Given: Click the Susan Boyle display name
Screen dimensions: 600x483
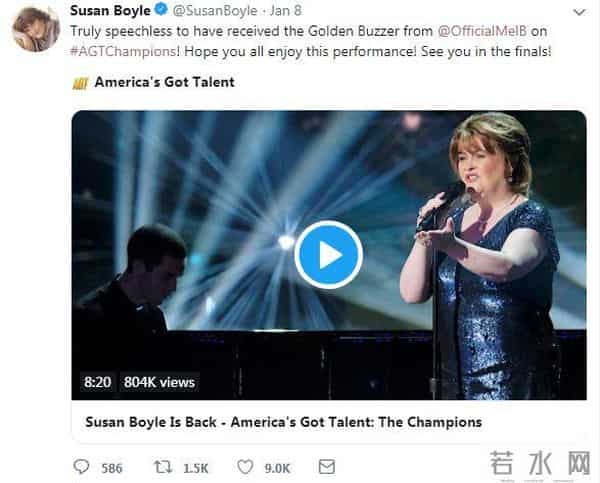Looking at the screenshot, I should [x=108, y=12].
